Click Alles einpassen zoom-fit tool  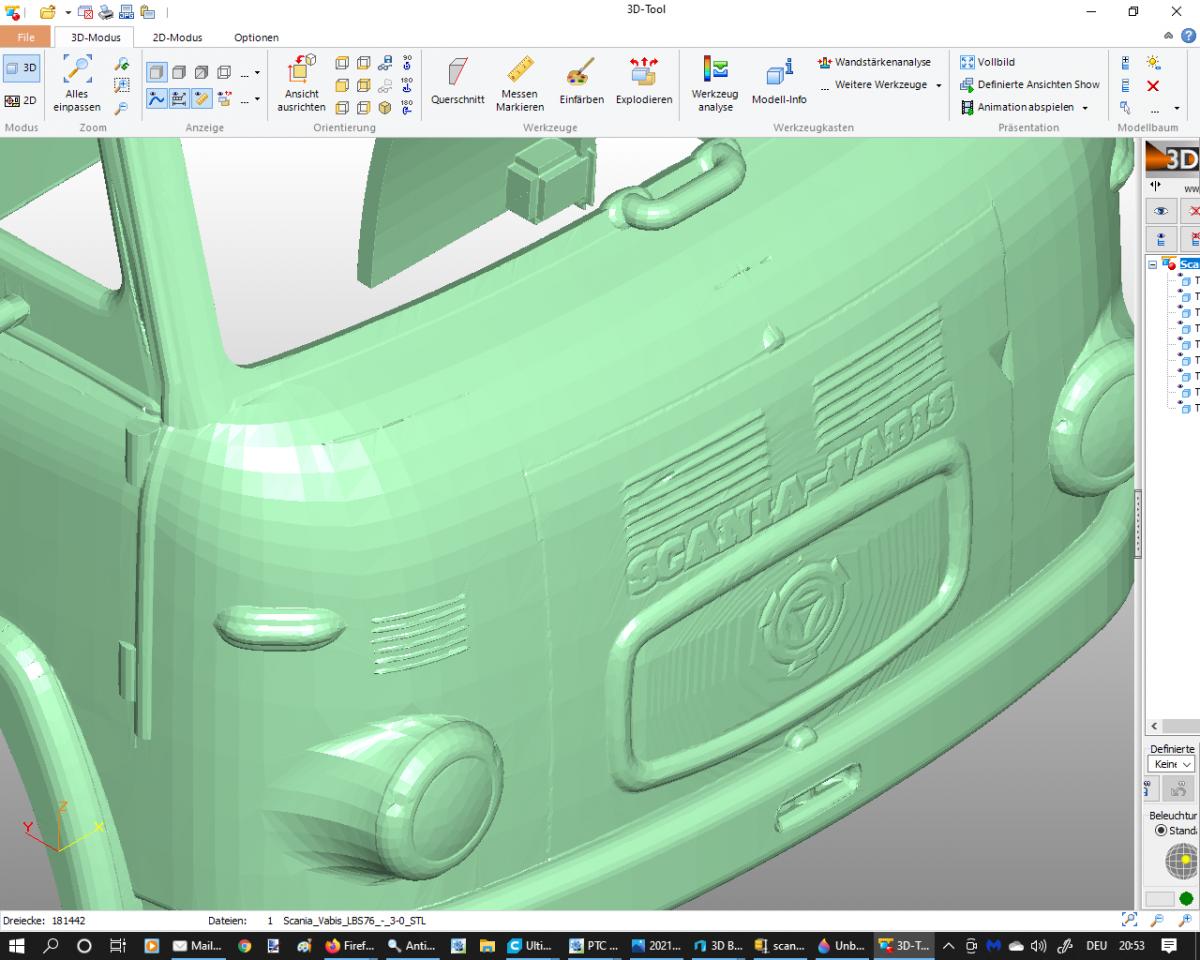[x=77, y=84]
